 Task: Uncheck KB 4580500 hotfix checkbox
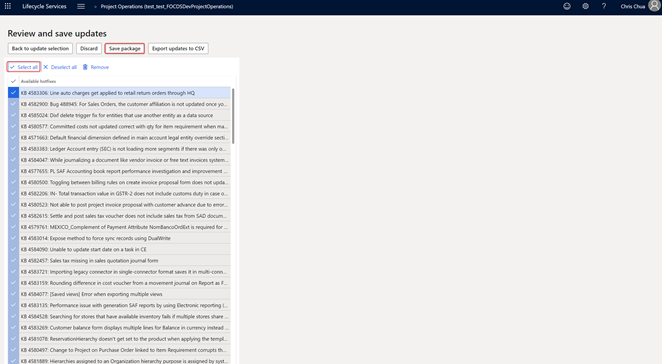point(13,182)
